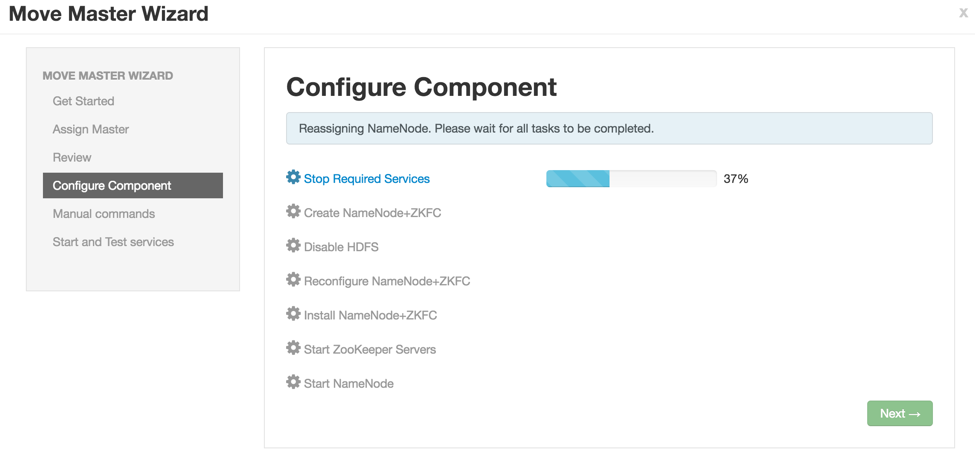This screenshot has width=975, height=464.
Task: Select the Assign Master wizard step
Action: tap(90, 129)
